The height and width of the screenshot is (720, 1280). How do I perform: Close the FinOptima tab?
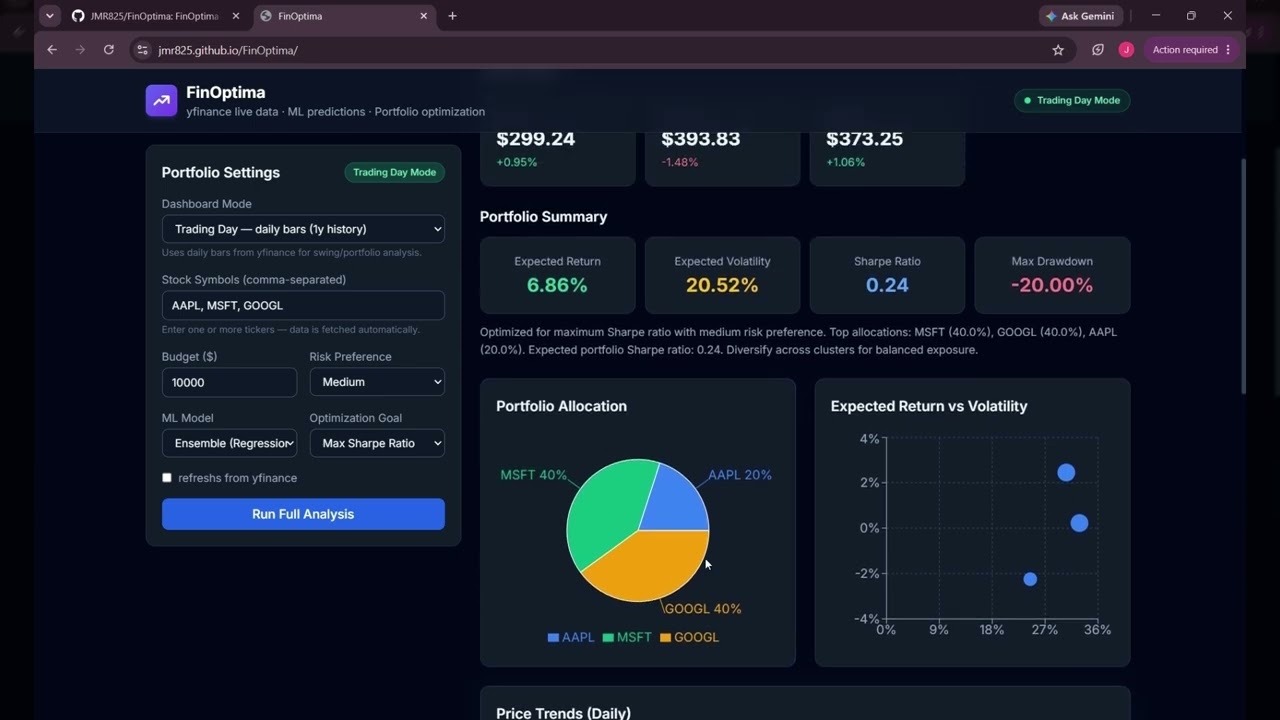(423, 16)
